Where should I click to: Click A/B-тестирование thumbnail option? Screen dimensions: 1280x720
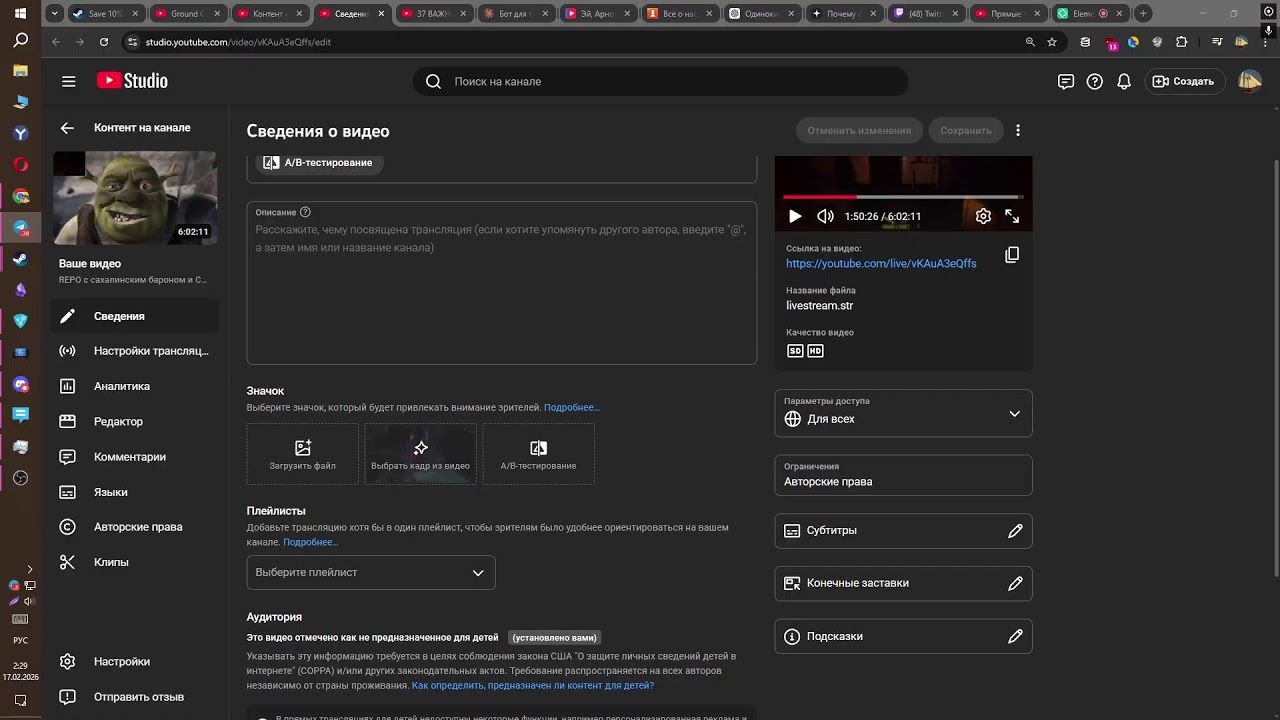pos(538,454)
